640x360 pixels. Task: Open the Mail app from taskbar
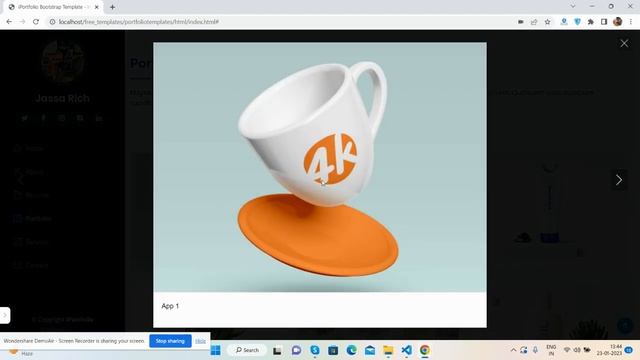[370, 350]
